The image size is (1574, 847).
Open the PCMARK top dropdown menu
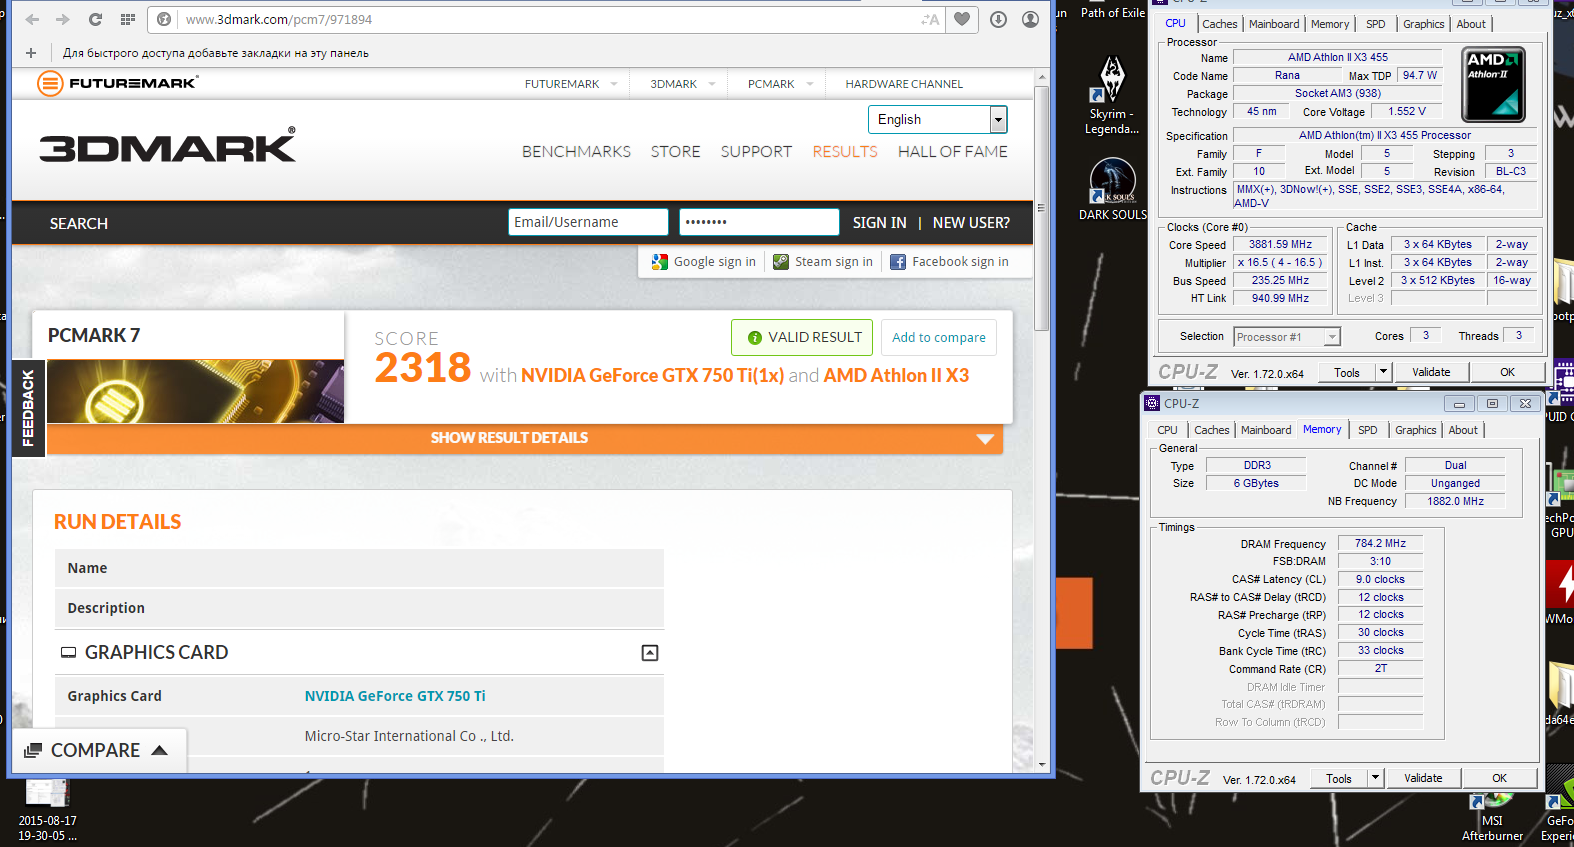(780, 84)
